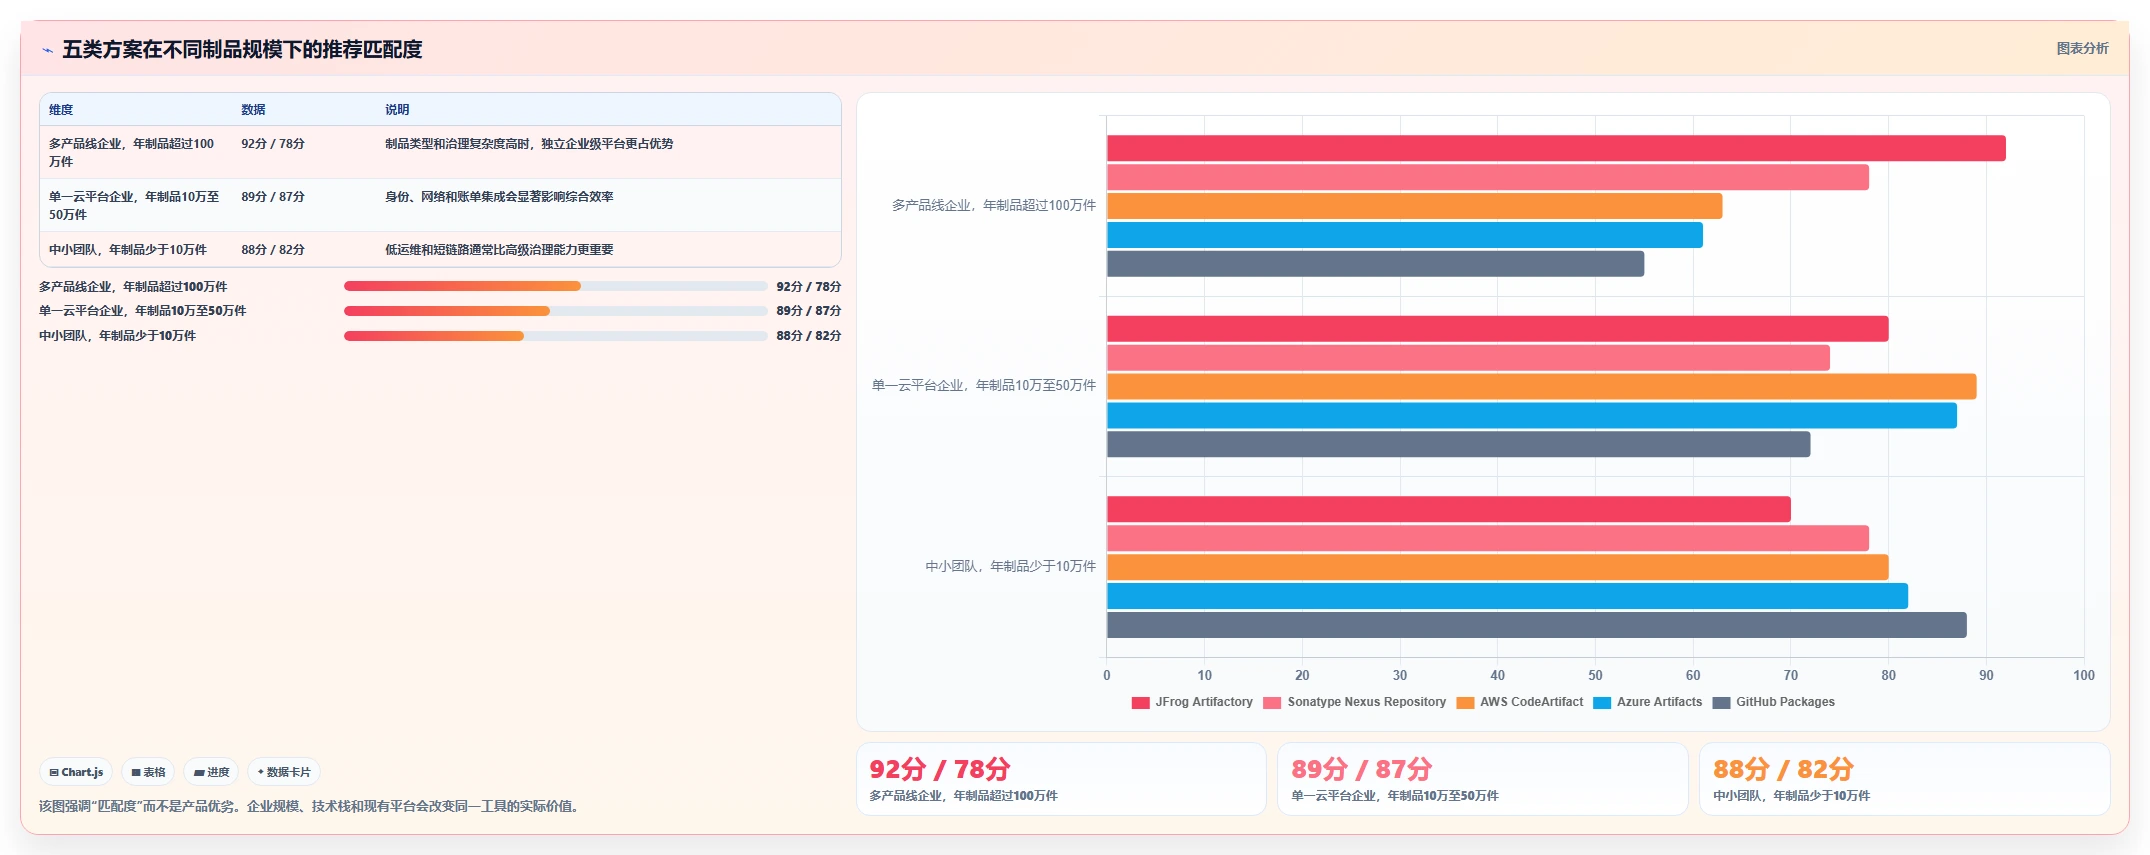This screenshot has width=2150, height=855.
Task: Select table cell 多产品线企业，年制品超过100万件
Action: tap(135, 153)
